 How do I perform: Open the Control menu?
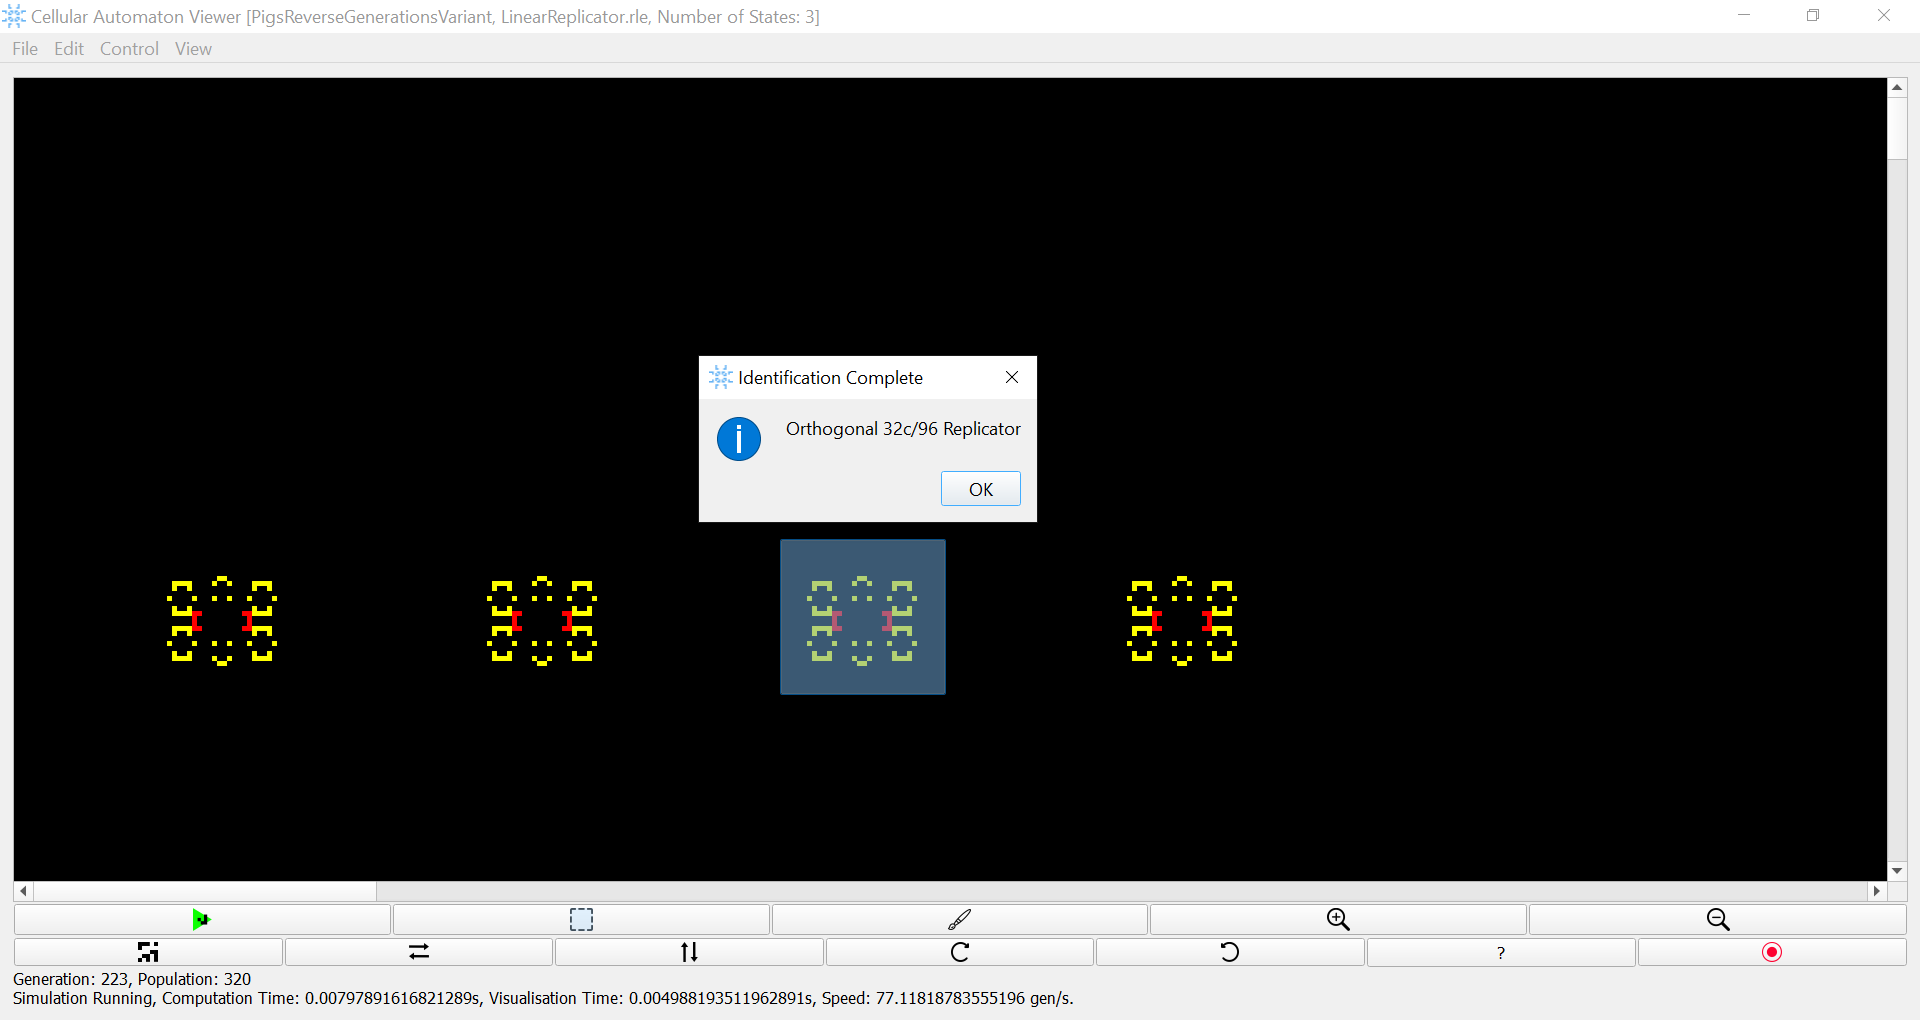[129, 49]
